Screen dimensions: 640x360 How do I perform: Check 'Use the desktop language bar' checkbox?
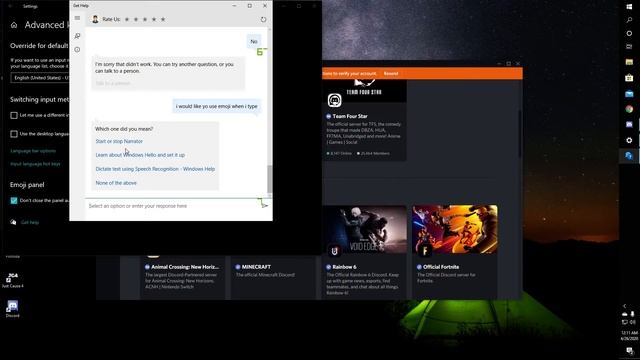pyautogui.click(x=14, y=134)
